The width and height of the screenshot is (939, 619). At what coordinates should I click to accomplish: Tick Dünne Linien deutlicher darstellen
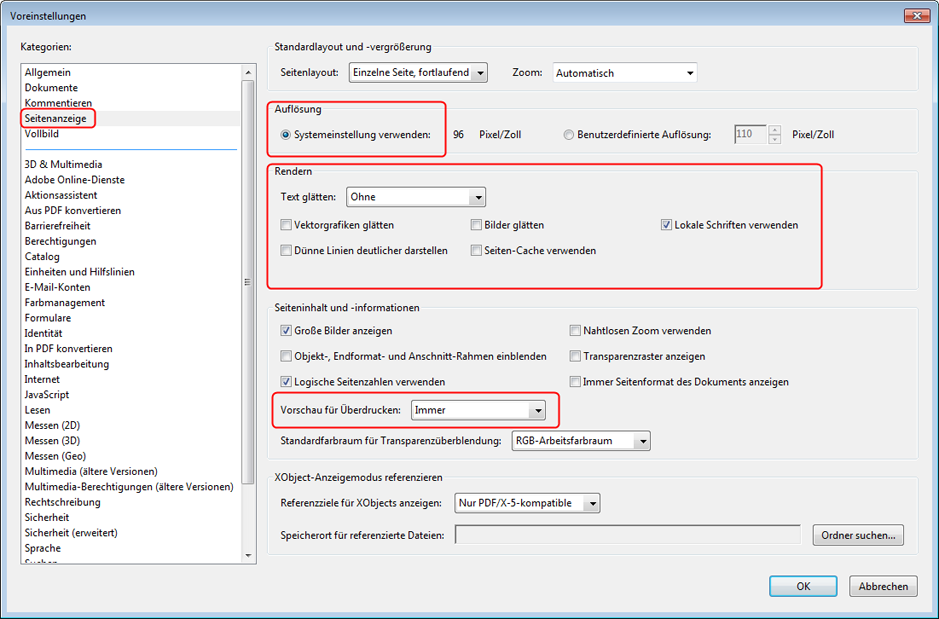(286, 250)
